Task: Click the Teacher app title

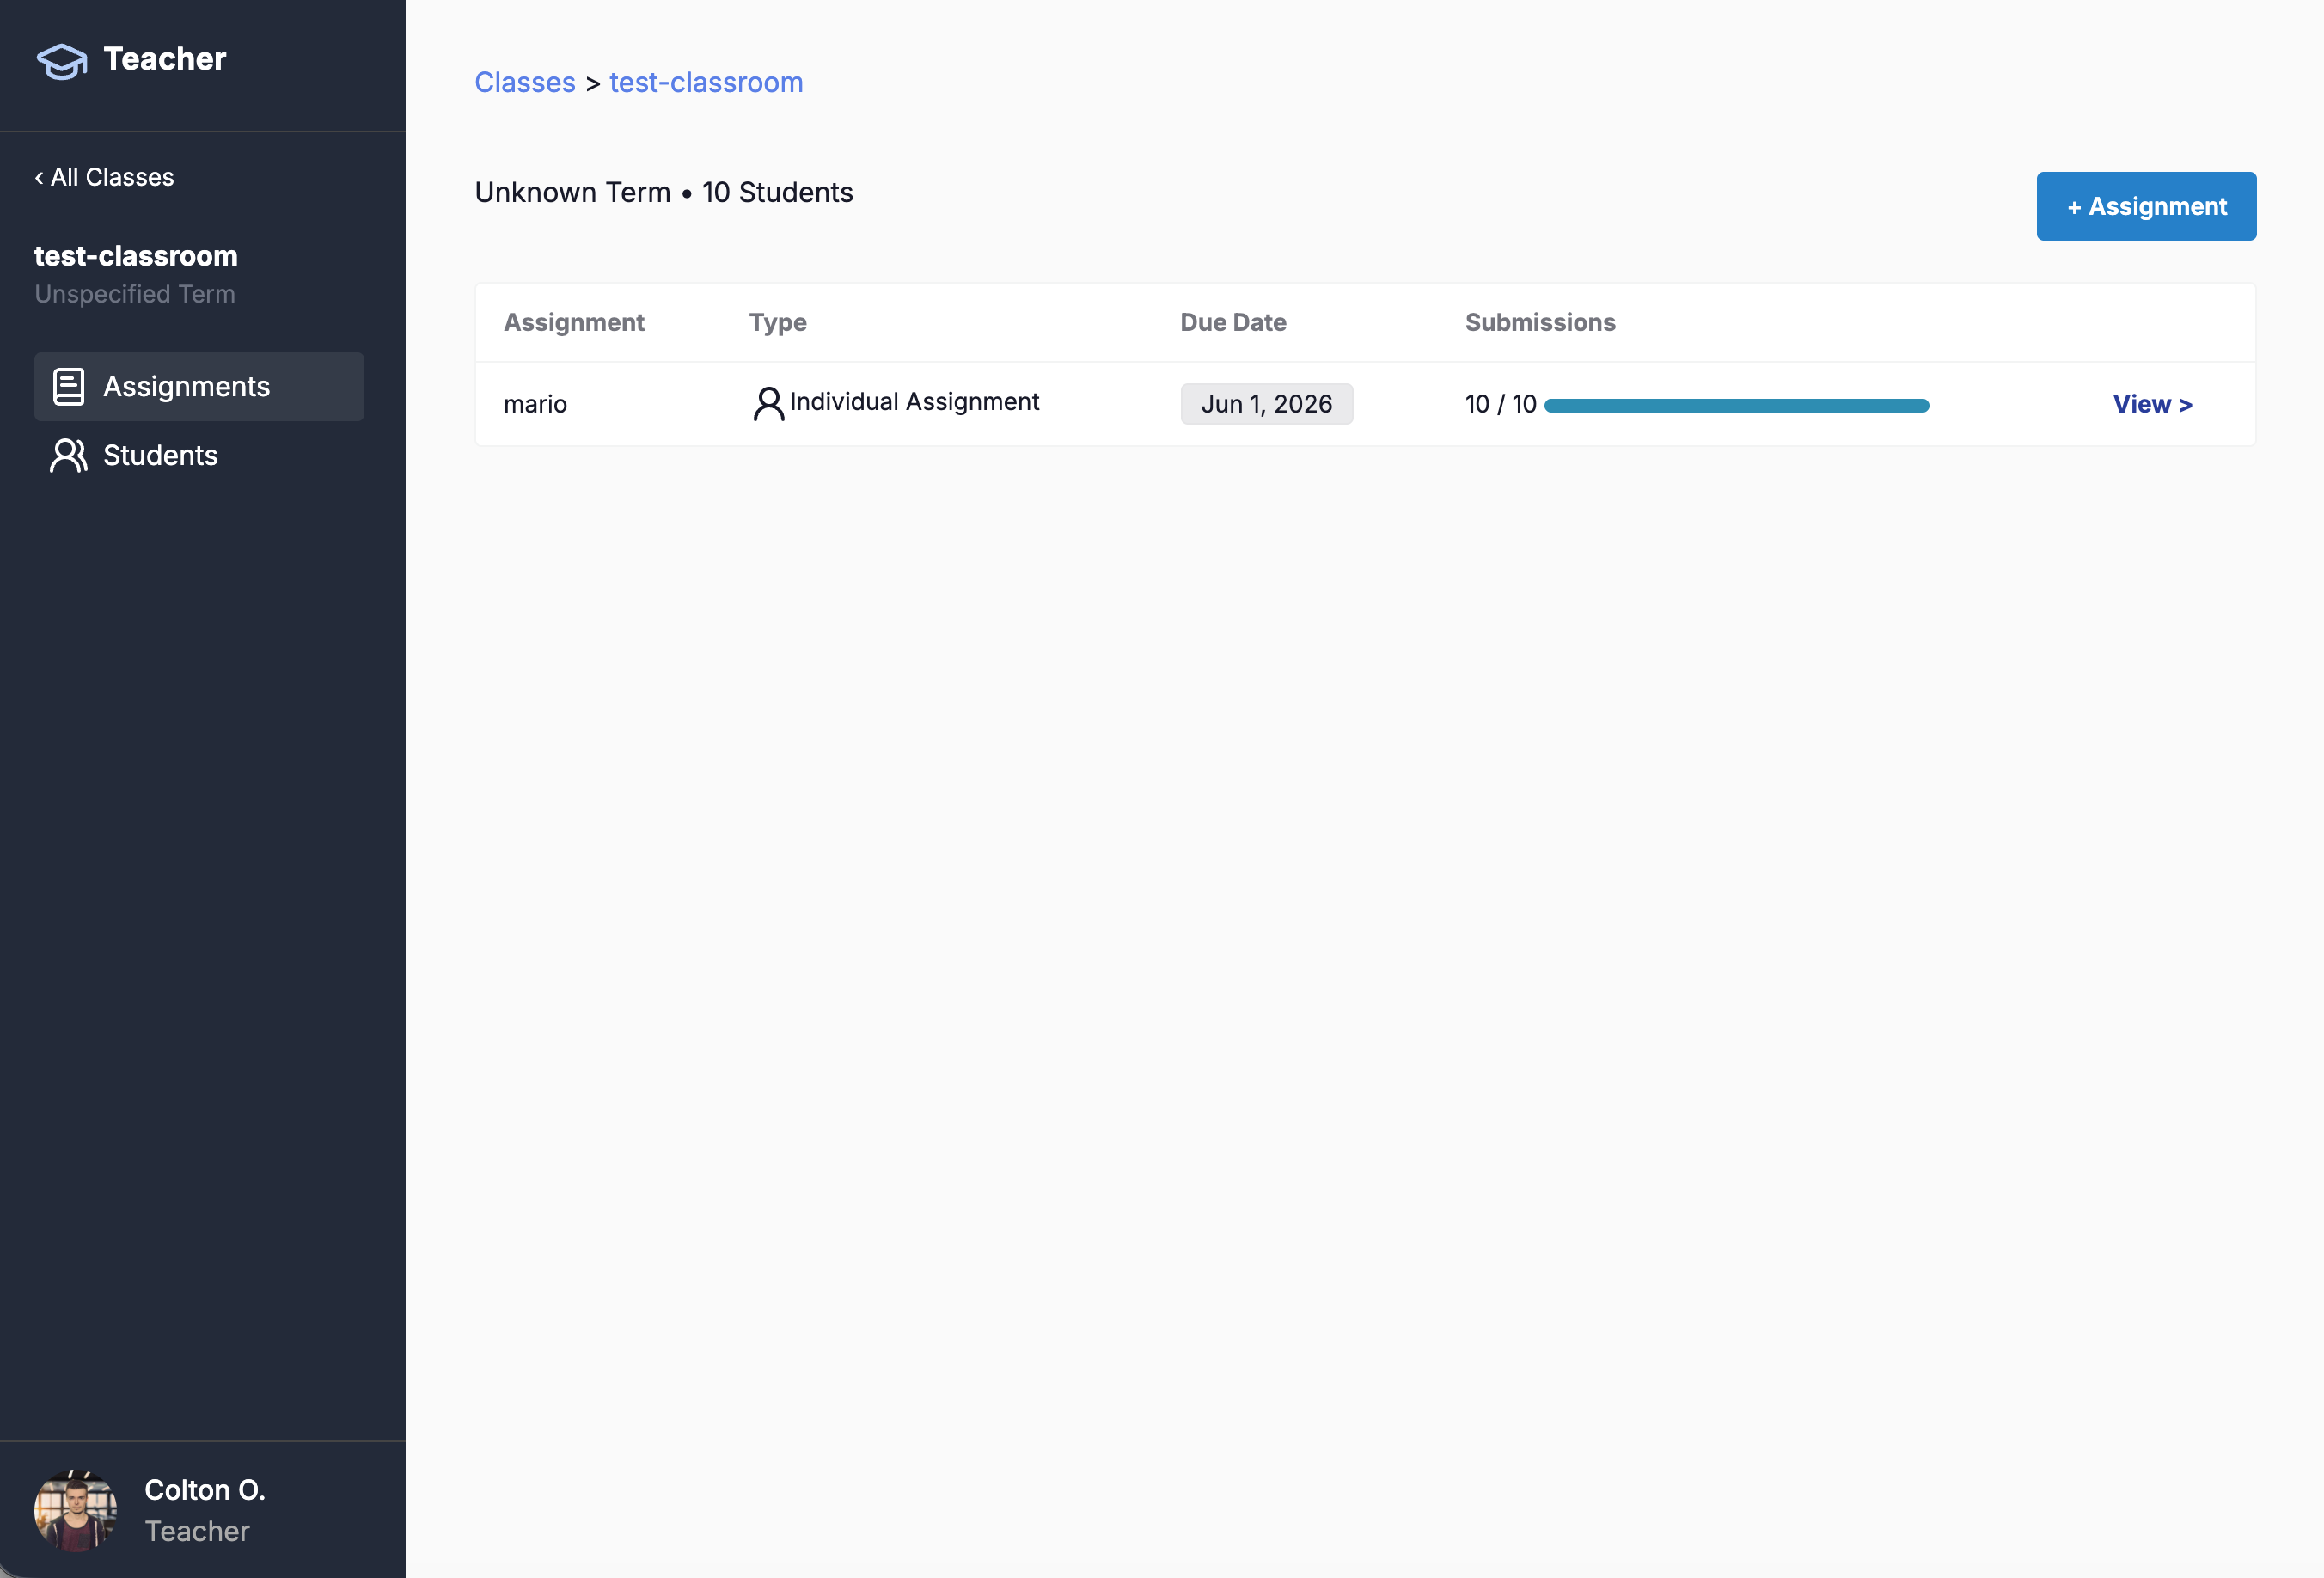Action: [165, 59]
